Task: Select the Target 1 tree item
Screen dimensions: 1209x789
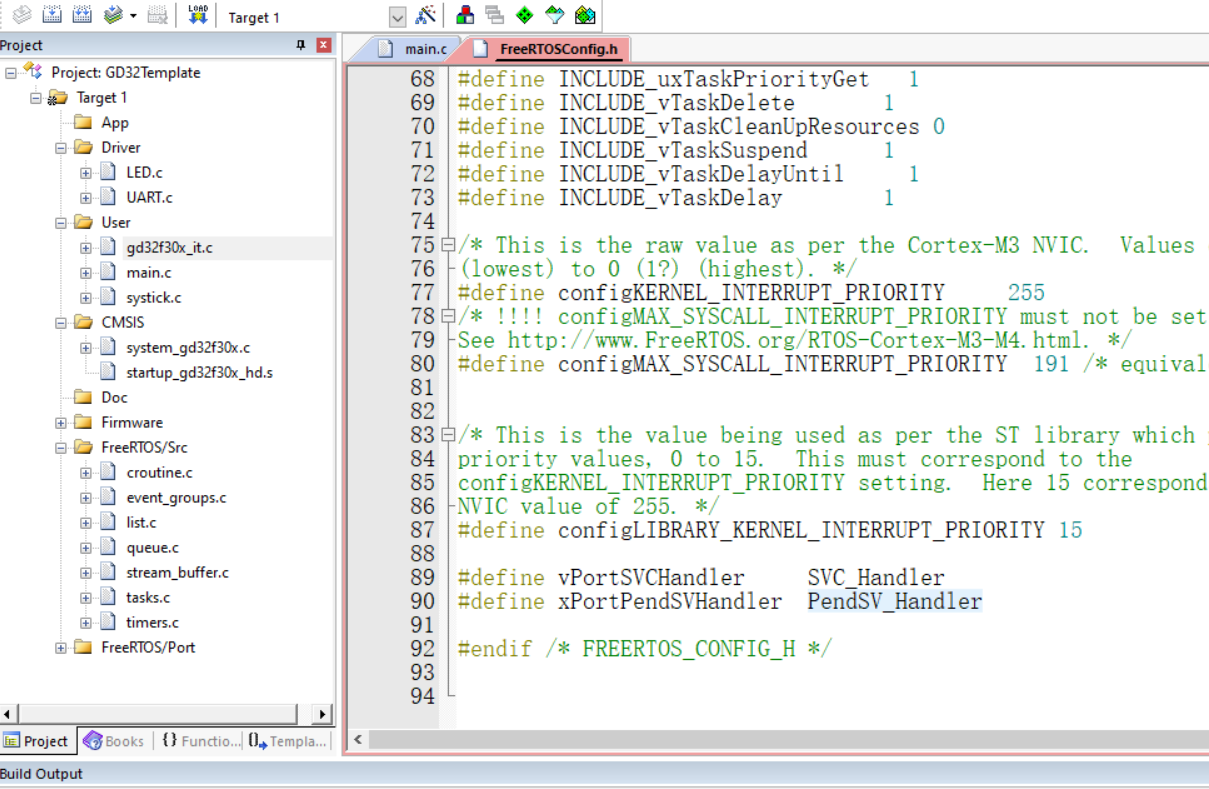Action: pyautogui.click(x=102, y=97)
